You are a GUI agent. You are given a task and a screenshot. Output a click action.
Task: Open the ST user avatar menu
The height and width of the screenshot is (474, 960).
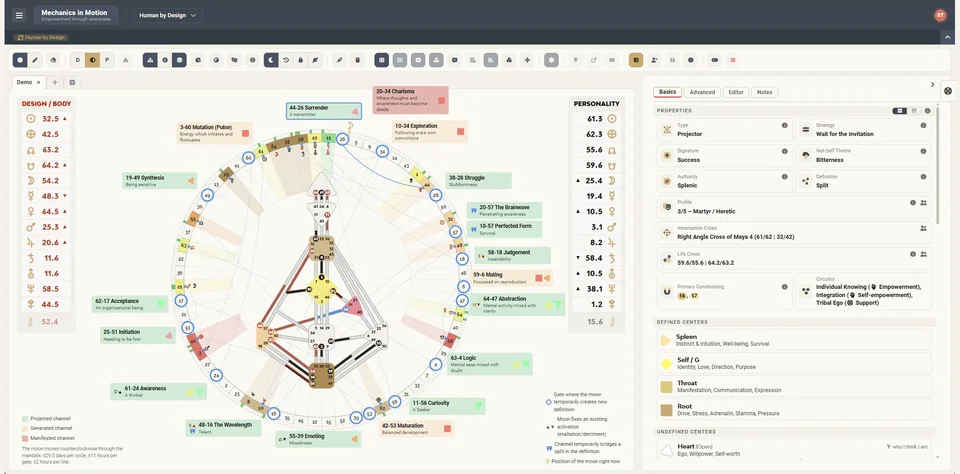tap(940, 15)
